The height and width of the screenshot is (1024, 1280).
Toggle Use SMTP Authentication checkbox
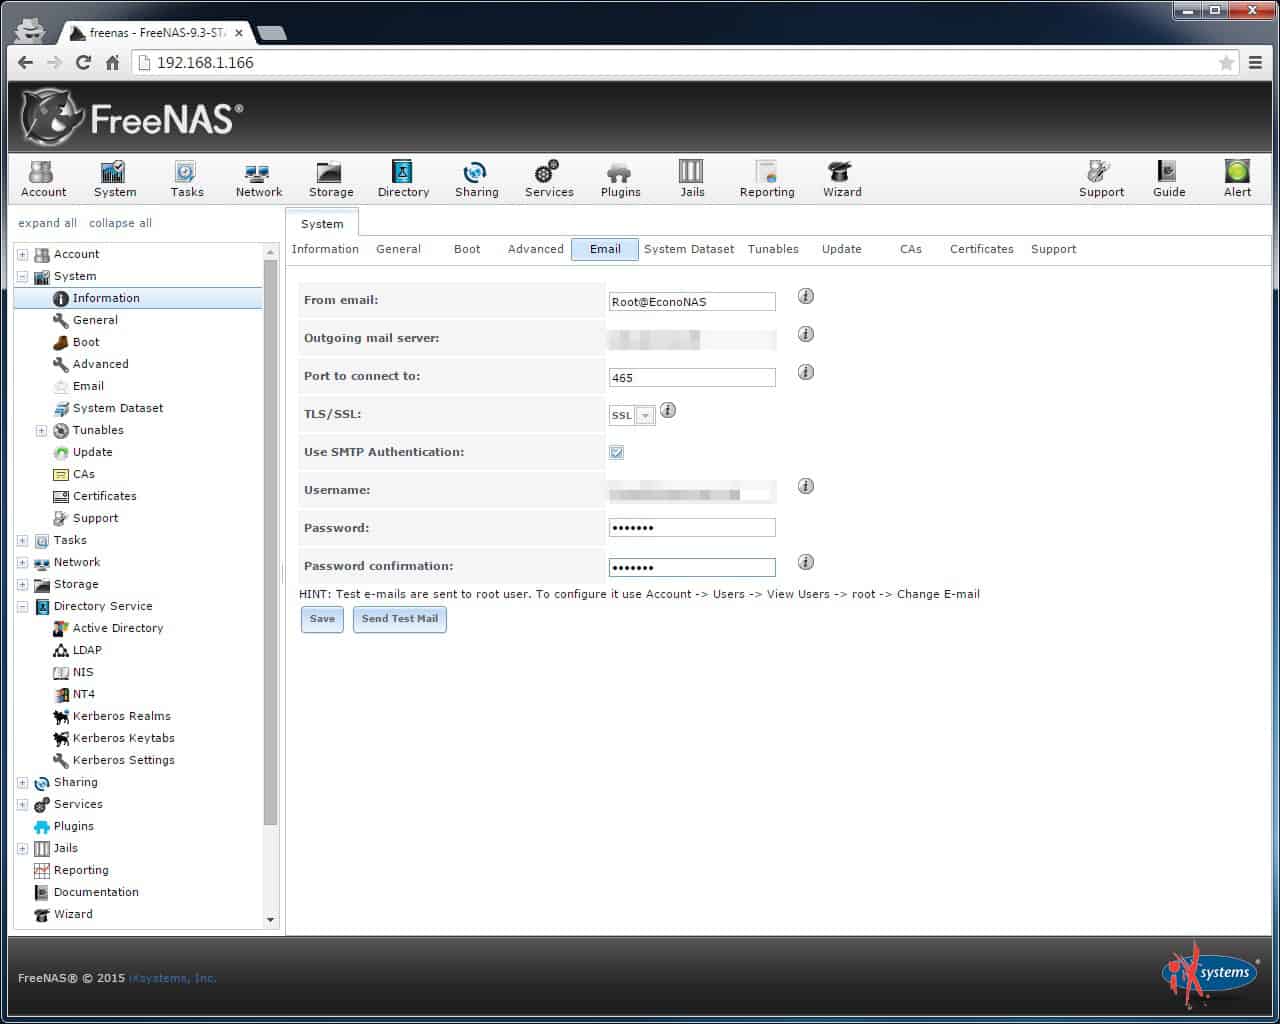(x=616, y=452)
